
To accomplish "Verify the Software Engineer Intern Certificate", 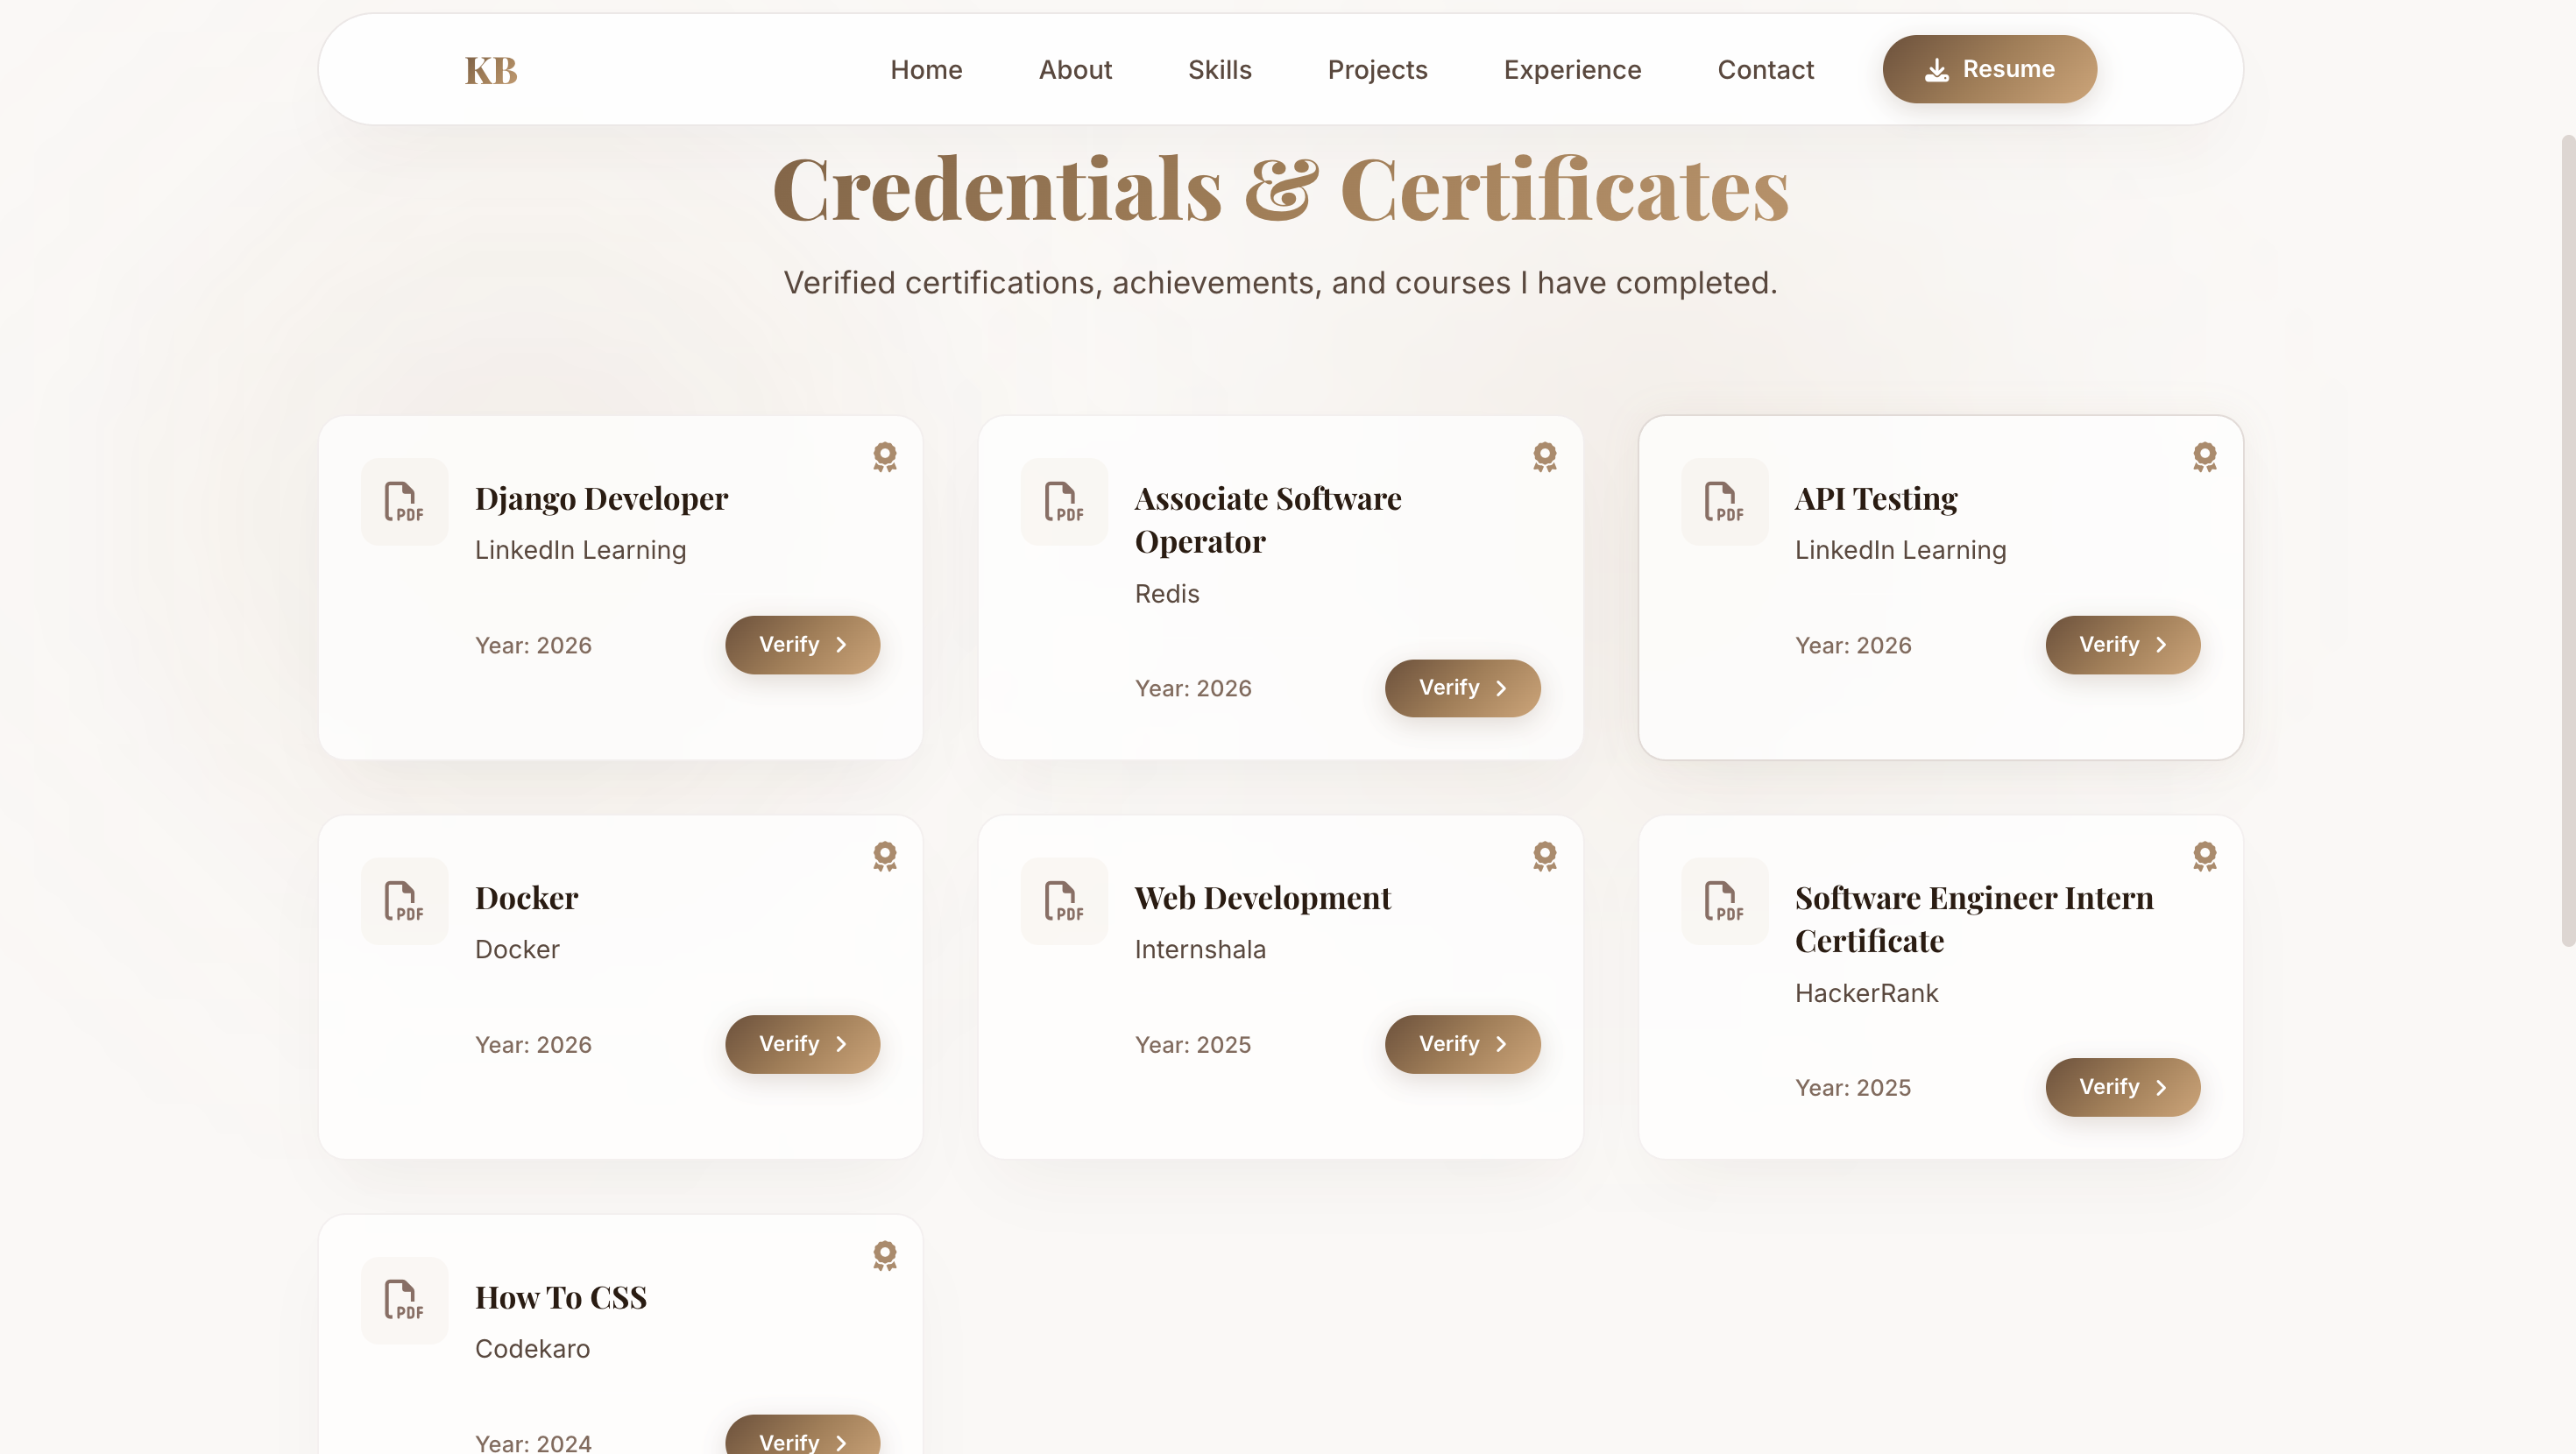I will [2122, 1087].
